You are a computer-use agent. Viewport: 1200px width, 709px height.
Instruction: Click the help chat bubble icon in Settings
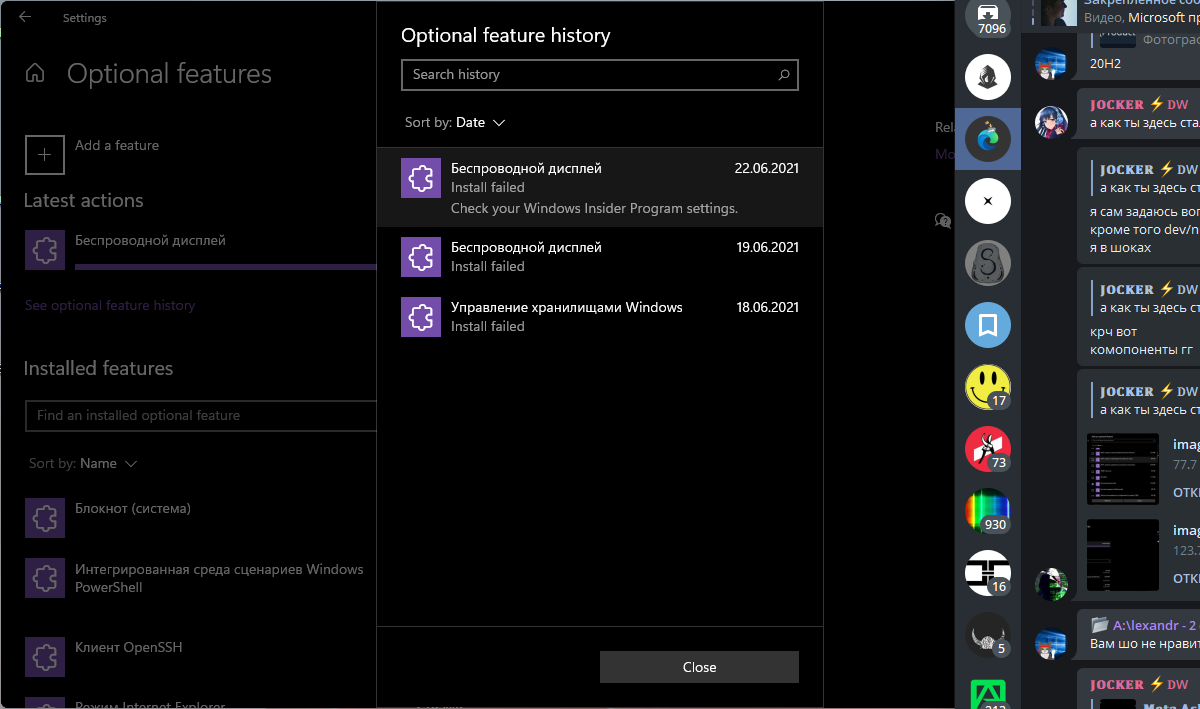[942, 220]
